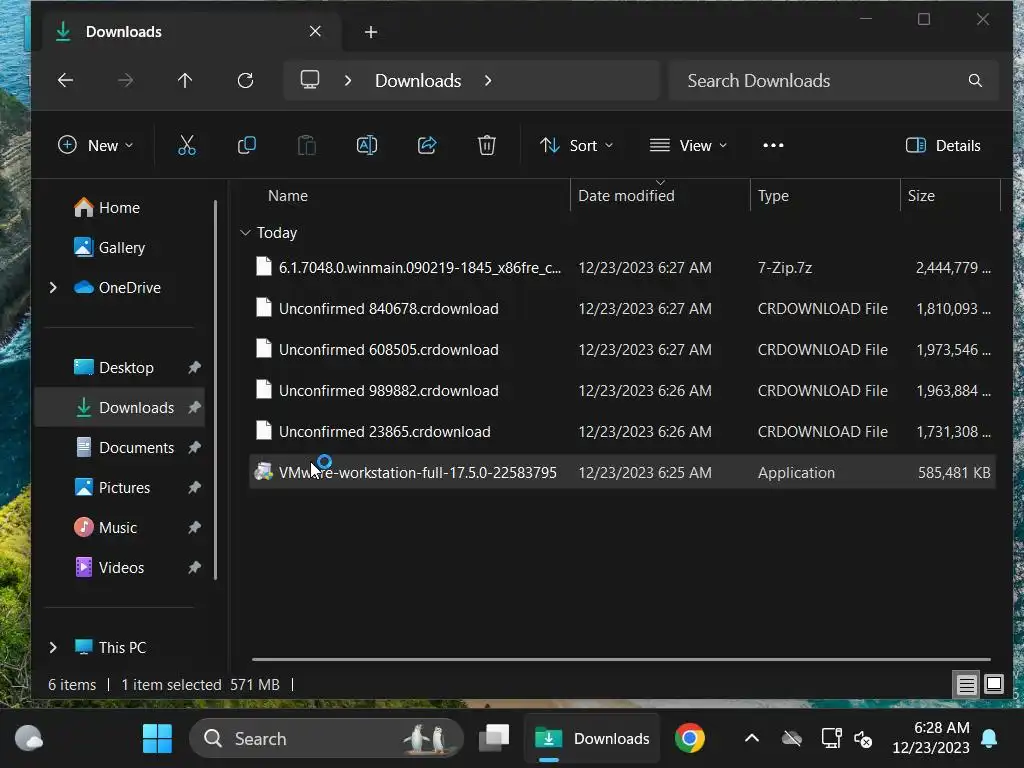Click the OneDrive tray cloud icon

click(792, 739)
